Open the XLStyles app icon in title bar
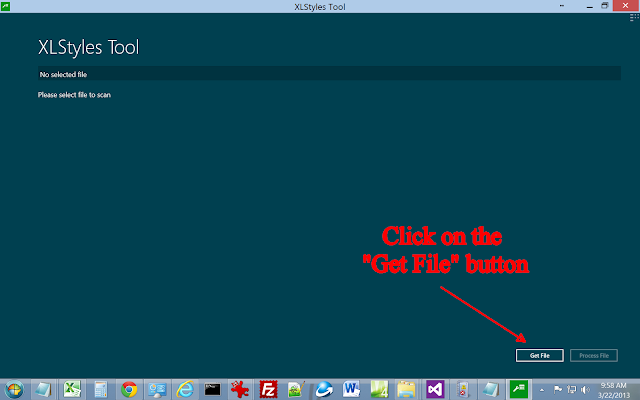640x400 pixels. point(5,6)
